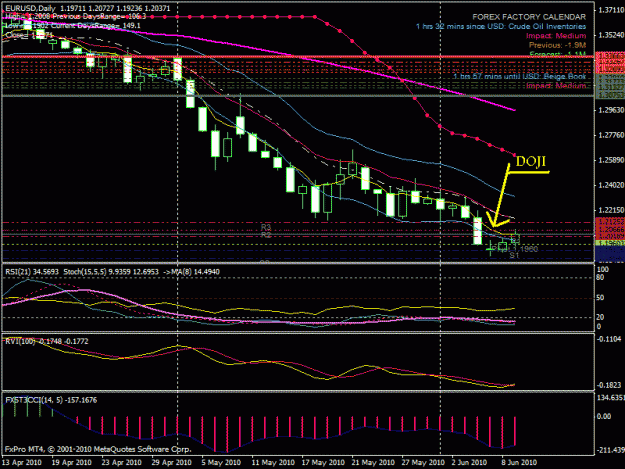Click the Current DaysRange 149.1 readout
Screen dimensions: 625x469
tap(96, 26)
